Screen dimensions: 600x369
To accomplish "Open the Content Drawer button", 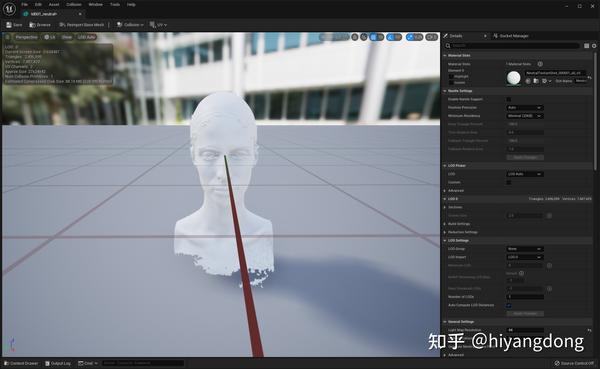I will click(x=21, y=363).
